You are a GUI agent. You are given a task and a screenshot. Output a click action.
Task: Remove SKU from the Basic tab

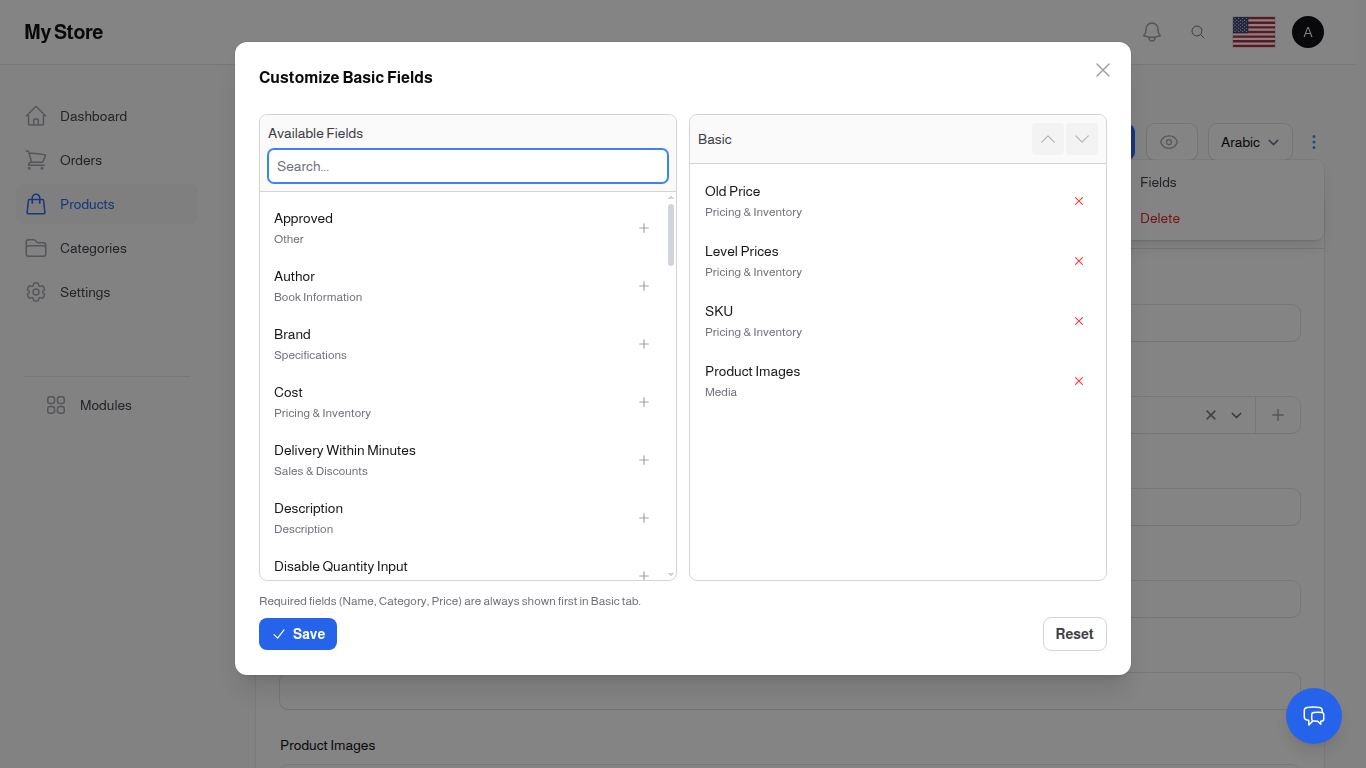click(1079, 321)
